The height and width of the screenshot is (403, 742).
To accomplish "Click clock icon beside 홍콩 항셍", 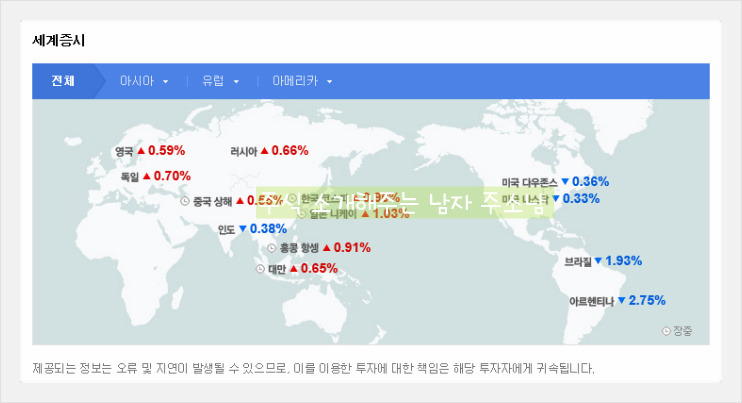I will click(272, 248).
